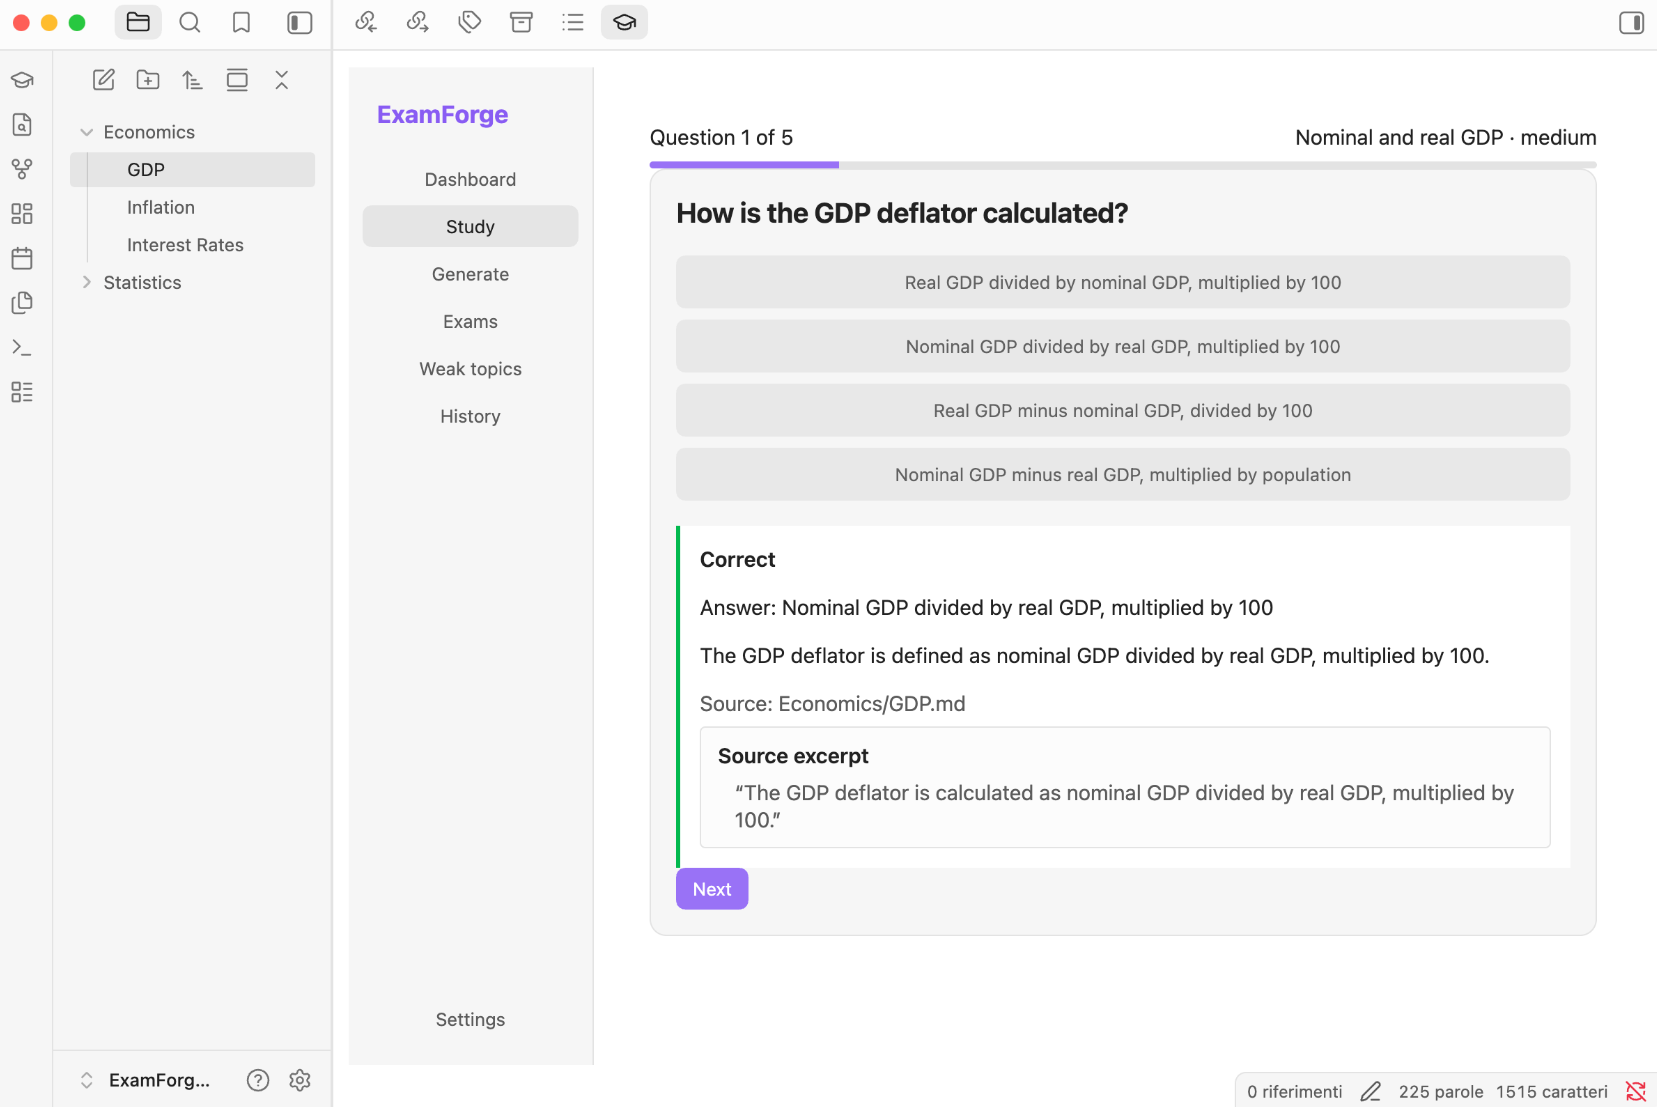Choose answer multiplied by population
Image resolution: width=1657 pixels, height=1107 pixels.
click(x=1123, y=475)
